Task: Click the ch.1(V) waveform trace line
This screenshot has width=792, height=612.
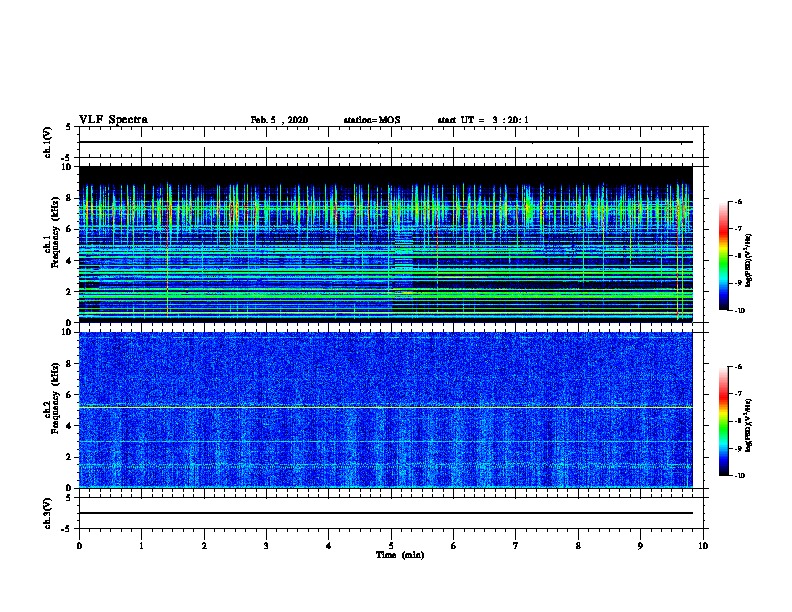Action: (x=385, y=142)
